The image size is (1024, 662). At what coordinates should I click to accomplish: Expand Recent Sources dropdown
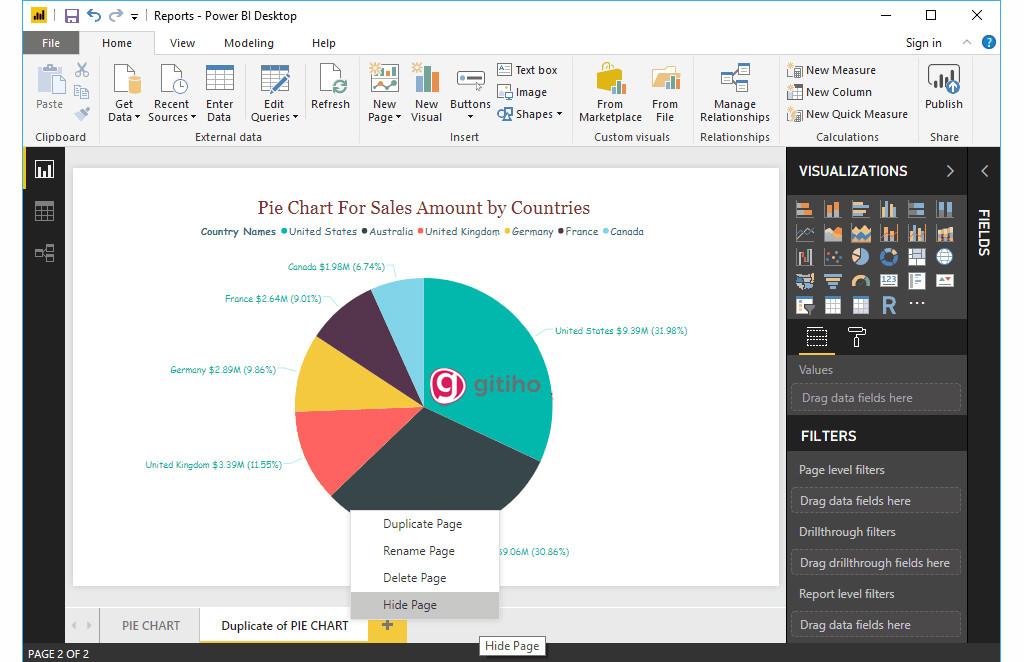(x=172, y=93)
